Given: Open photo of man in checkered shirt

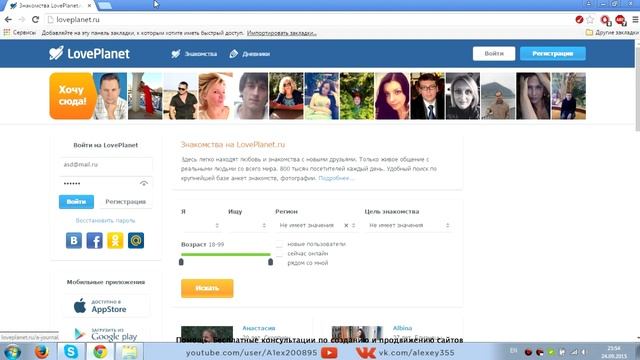Looking at the screenshot, I should [x=110, y=96].
